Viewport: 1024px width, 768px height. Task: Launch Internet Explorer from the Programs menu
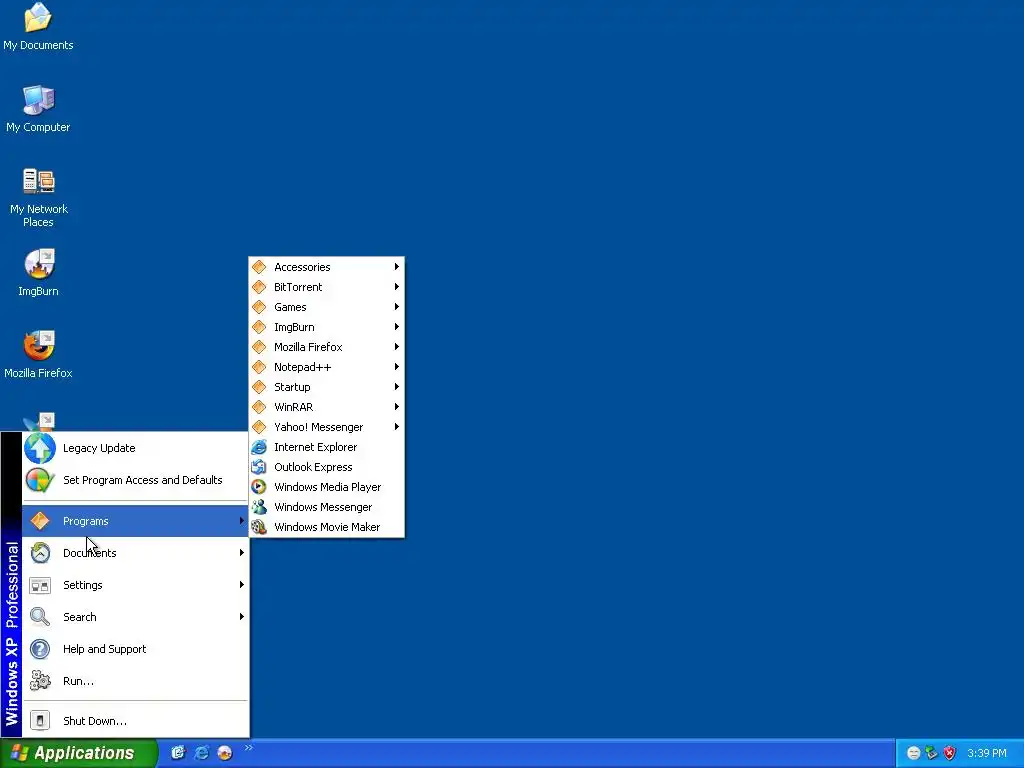click(x=327, y=447)
